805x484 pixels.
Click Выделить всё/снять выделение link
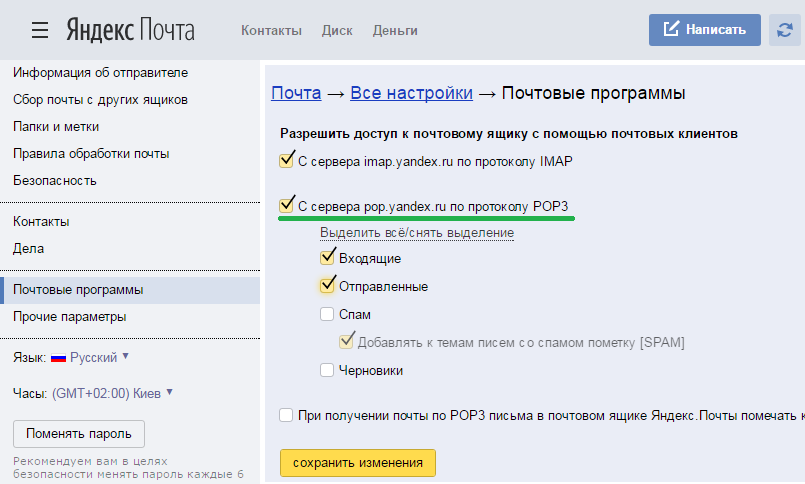pyautogui.click(x=417, y=233)
